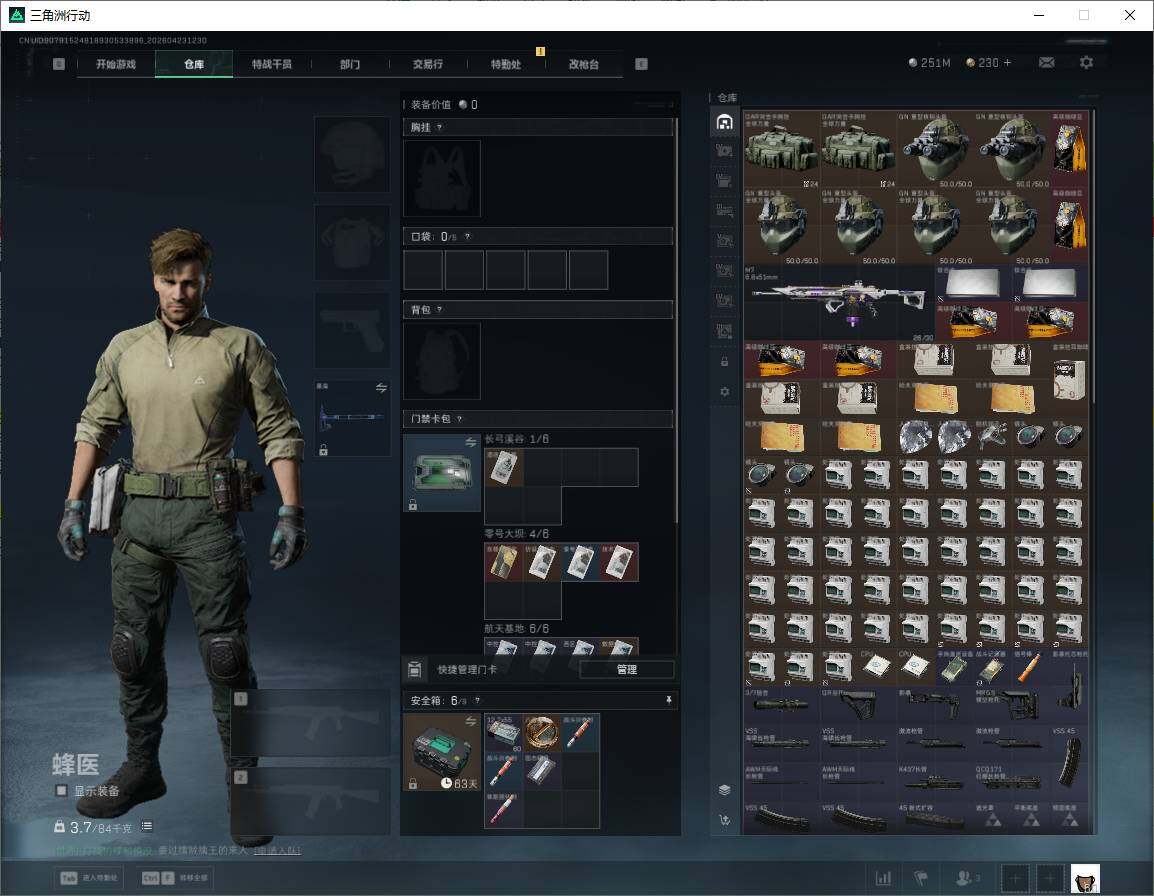Click the help icon beside 胸挂
This screenshot has height=896, width=1154.
click(439, 127)
